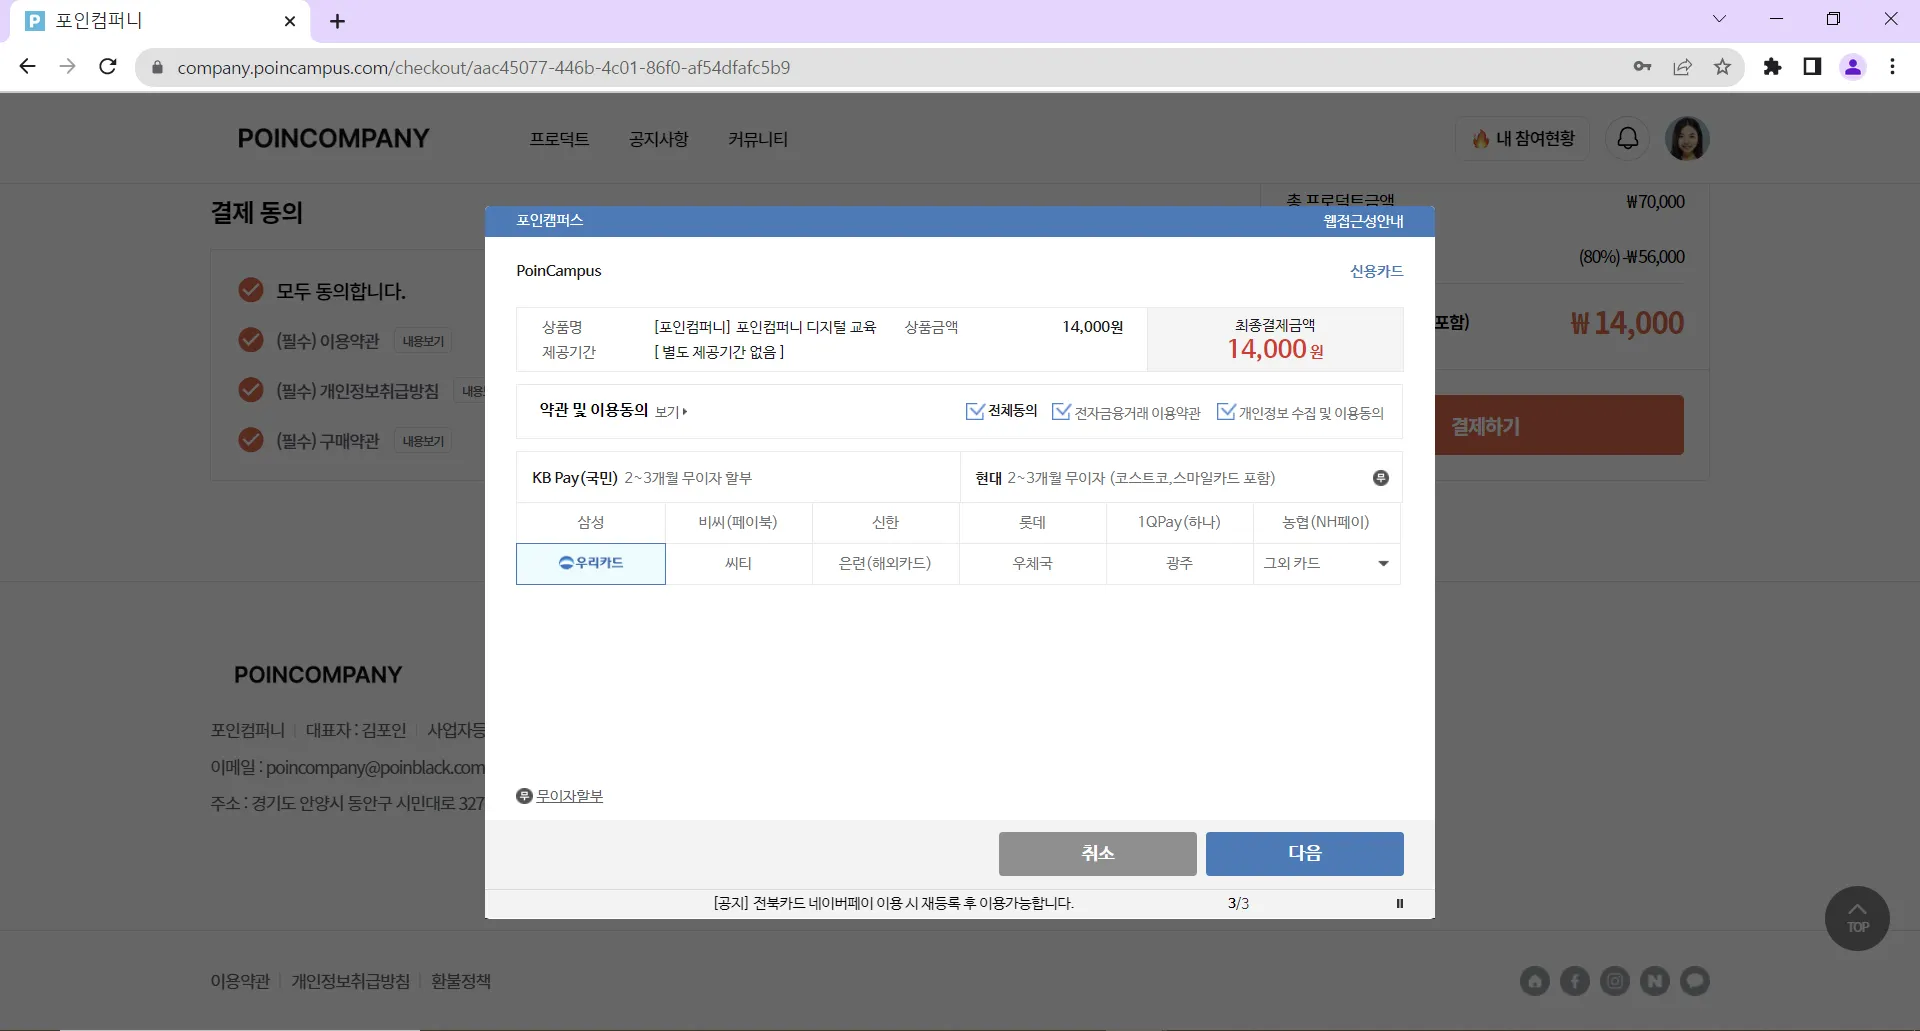Open the Chrome profile avatar
This screenshot has width=1920, height=1031.
pos(1853,67)
